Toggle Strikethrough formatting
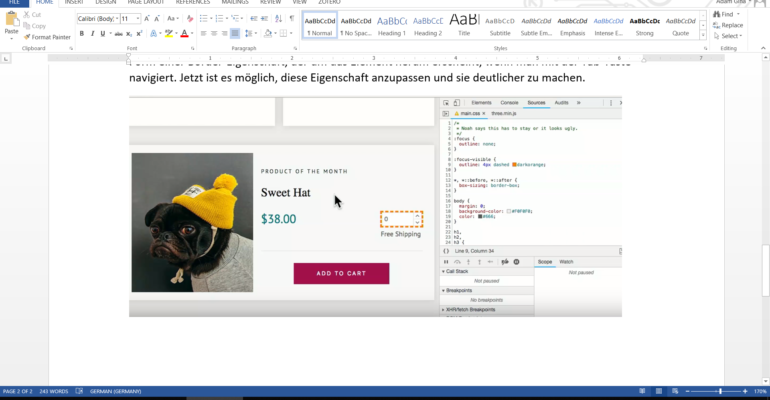 pyautogui.click(x=118, y=33)
